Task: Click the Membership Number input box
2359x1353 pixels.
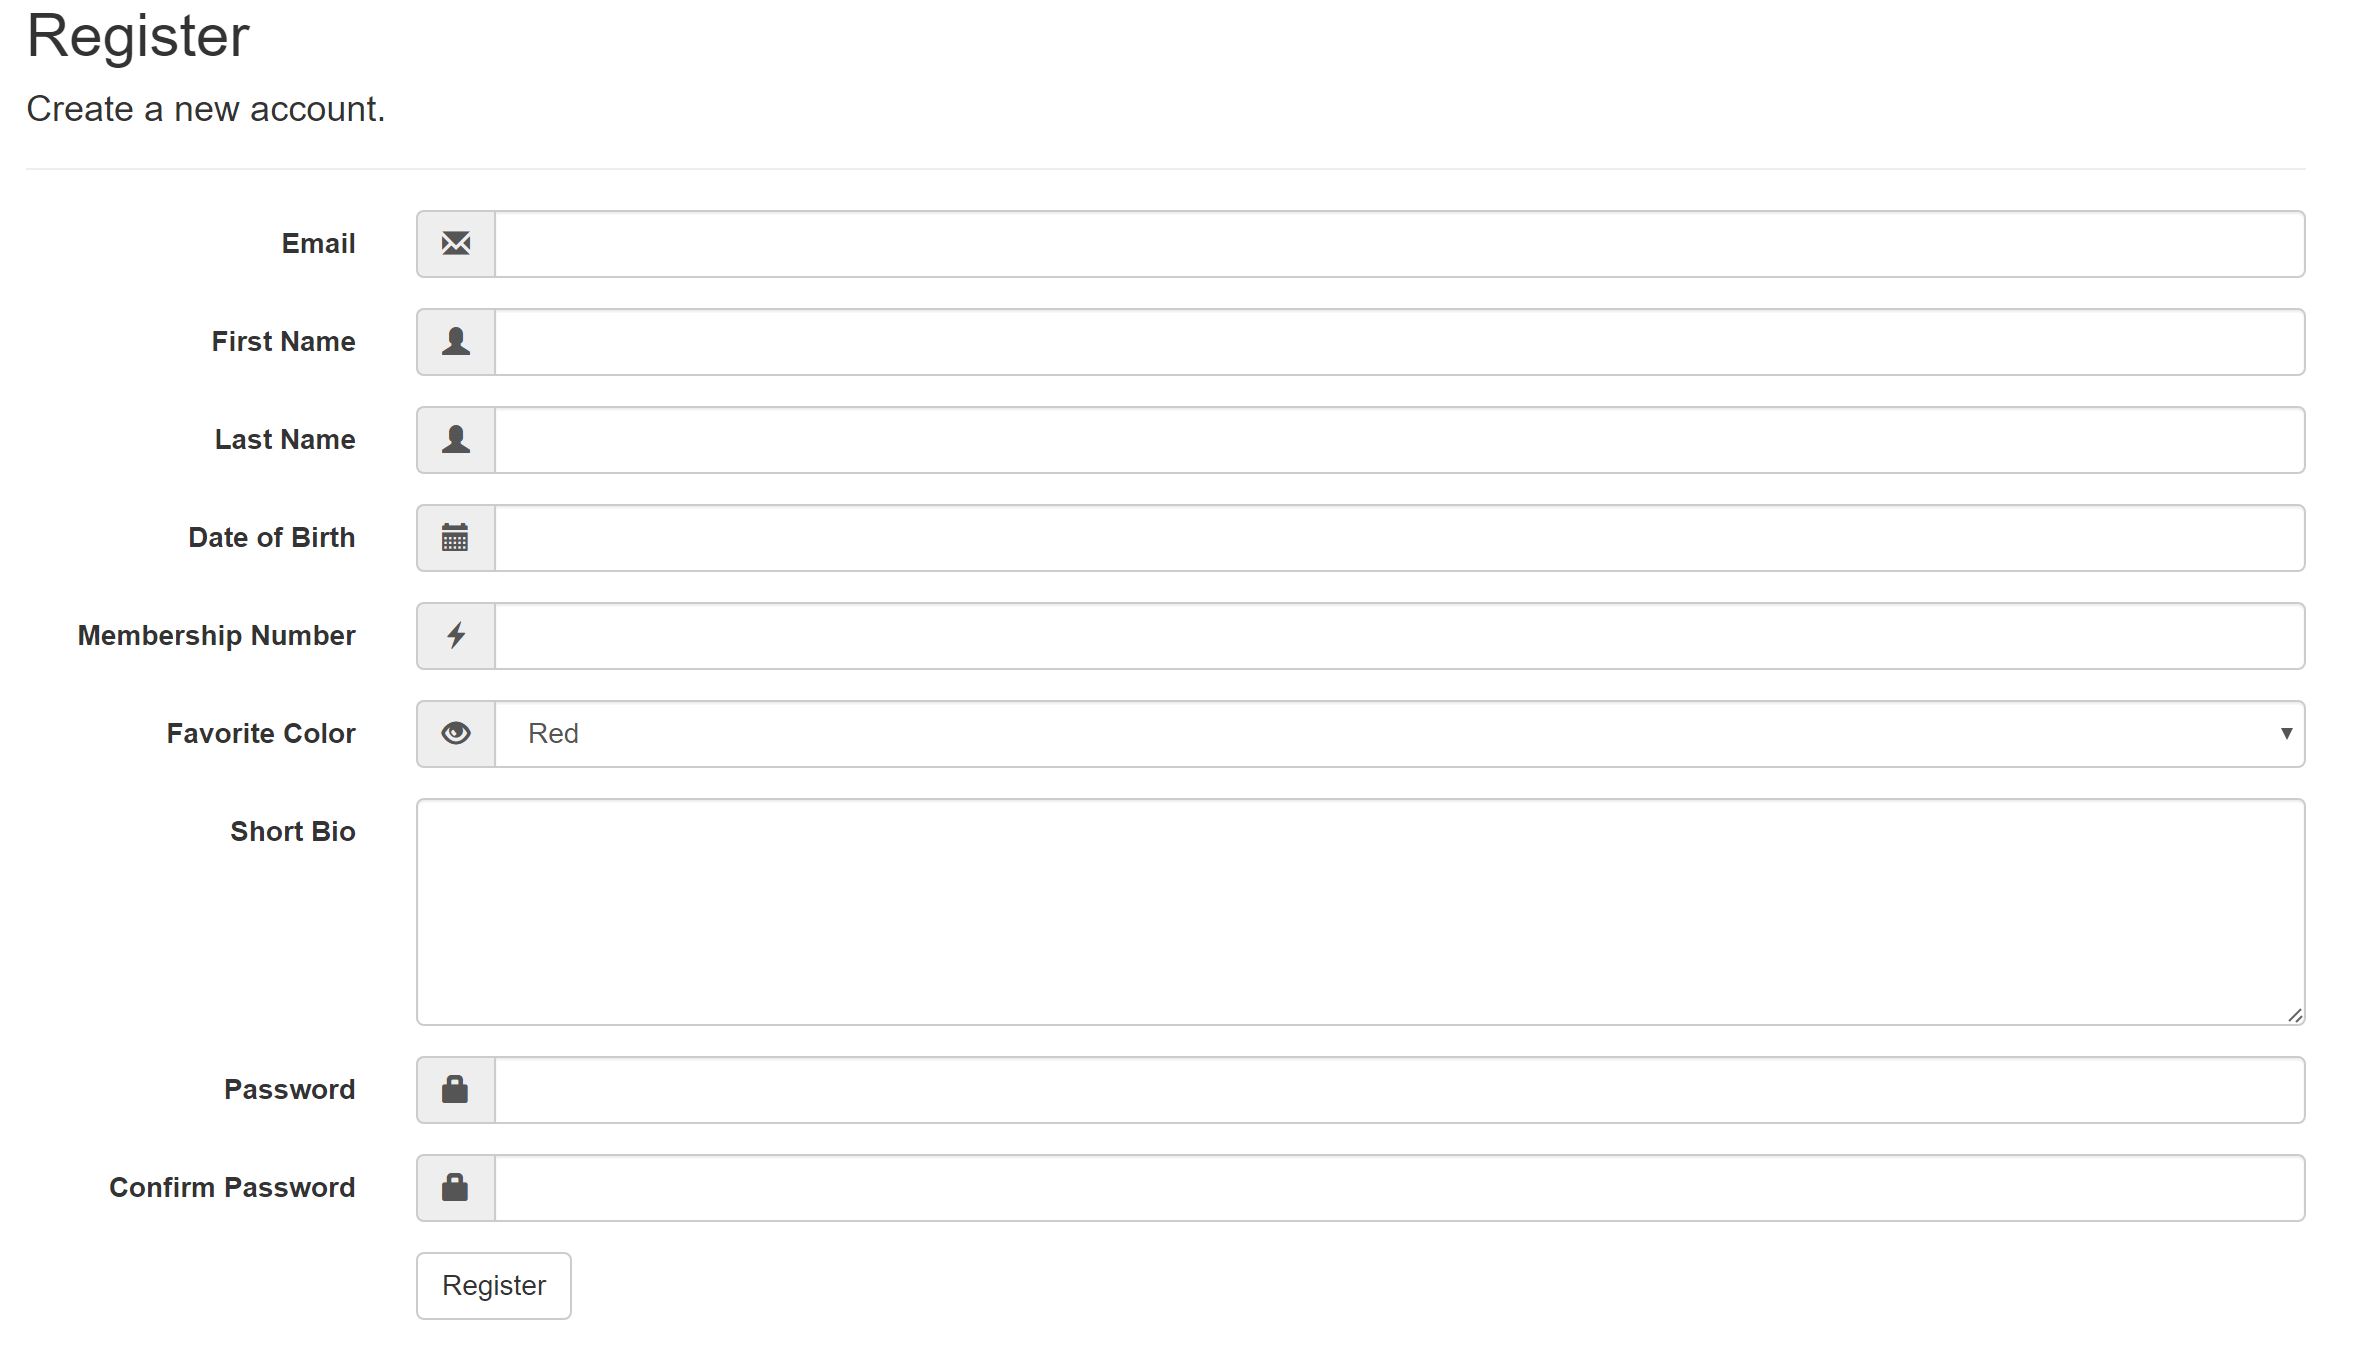Action: [1400, 636]
